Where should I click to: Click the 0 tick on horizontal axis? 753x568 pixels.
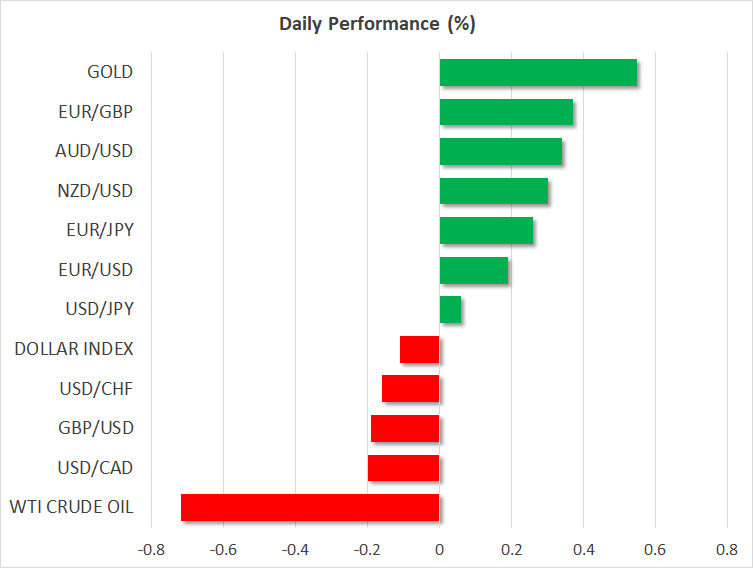(x=439, y=549)
